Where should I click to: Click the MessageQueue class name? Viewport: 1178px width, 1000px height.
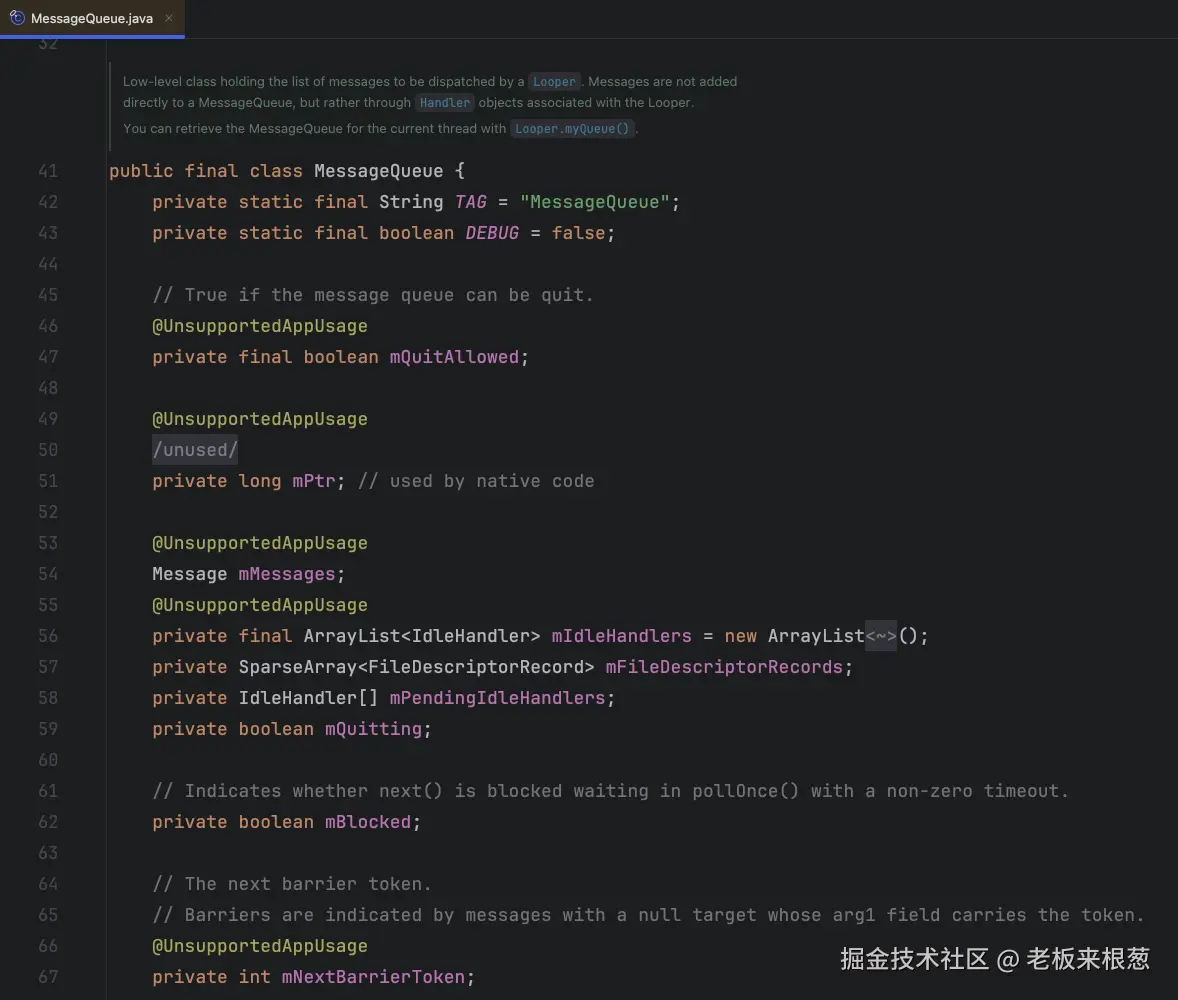pyautogui.click(x=379, y=171)
